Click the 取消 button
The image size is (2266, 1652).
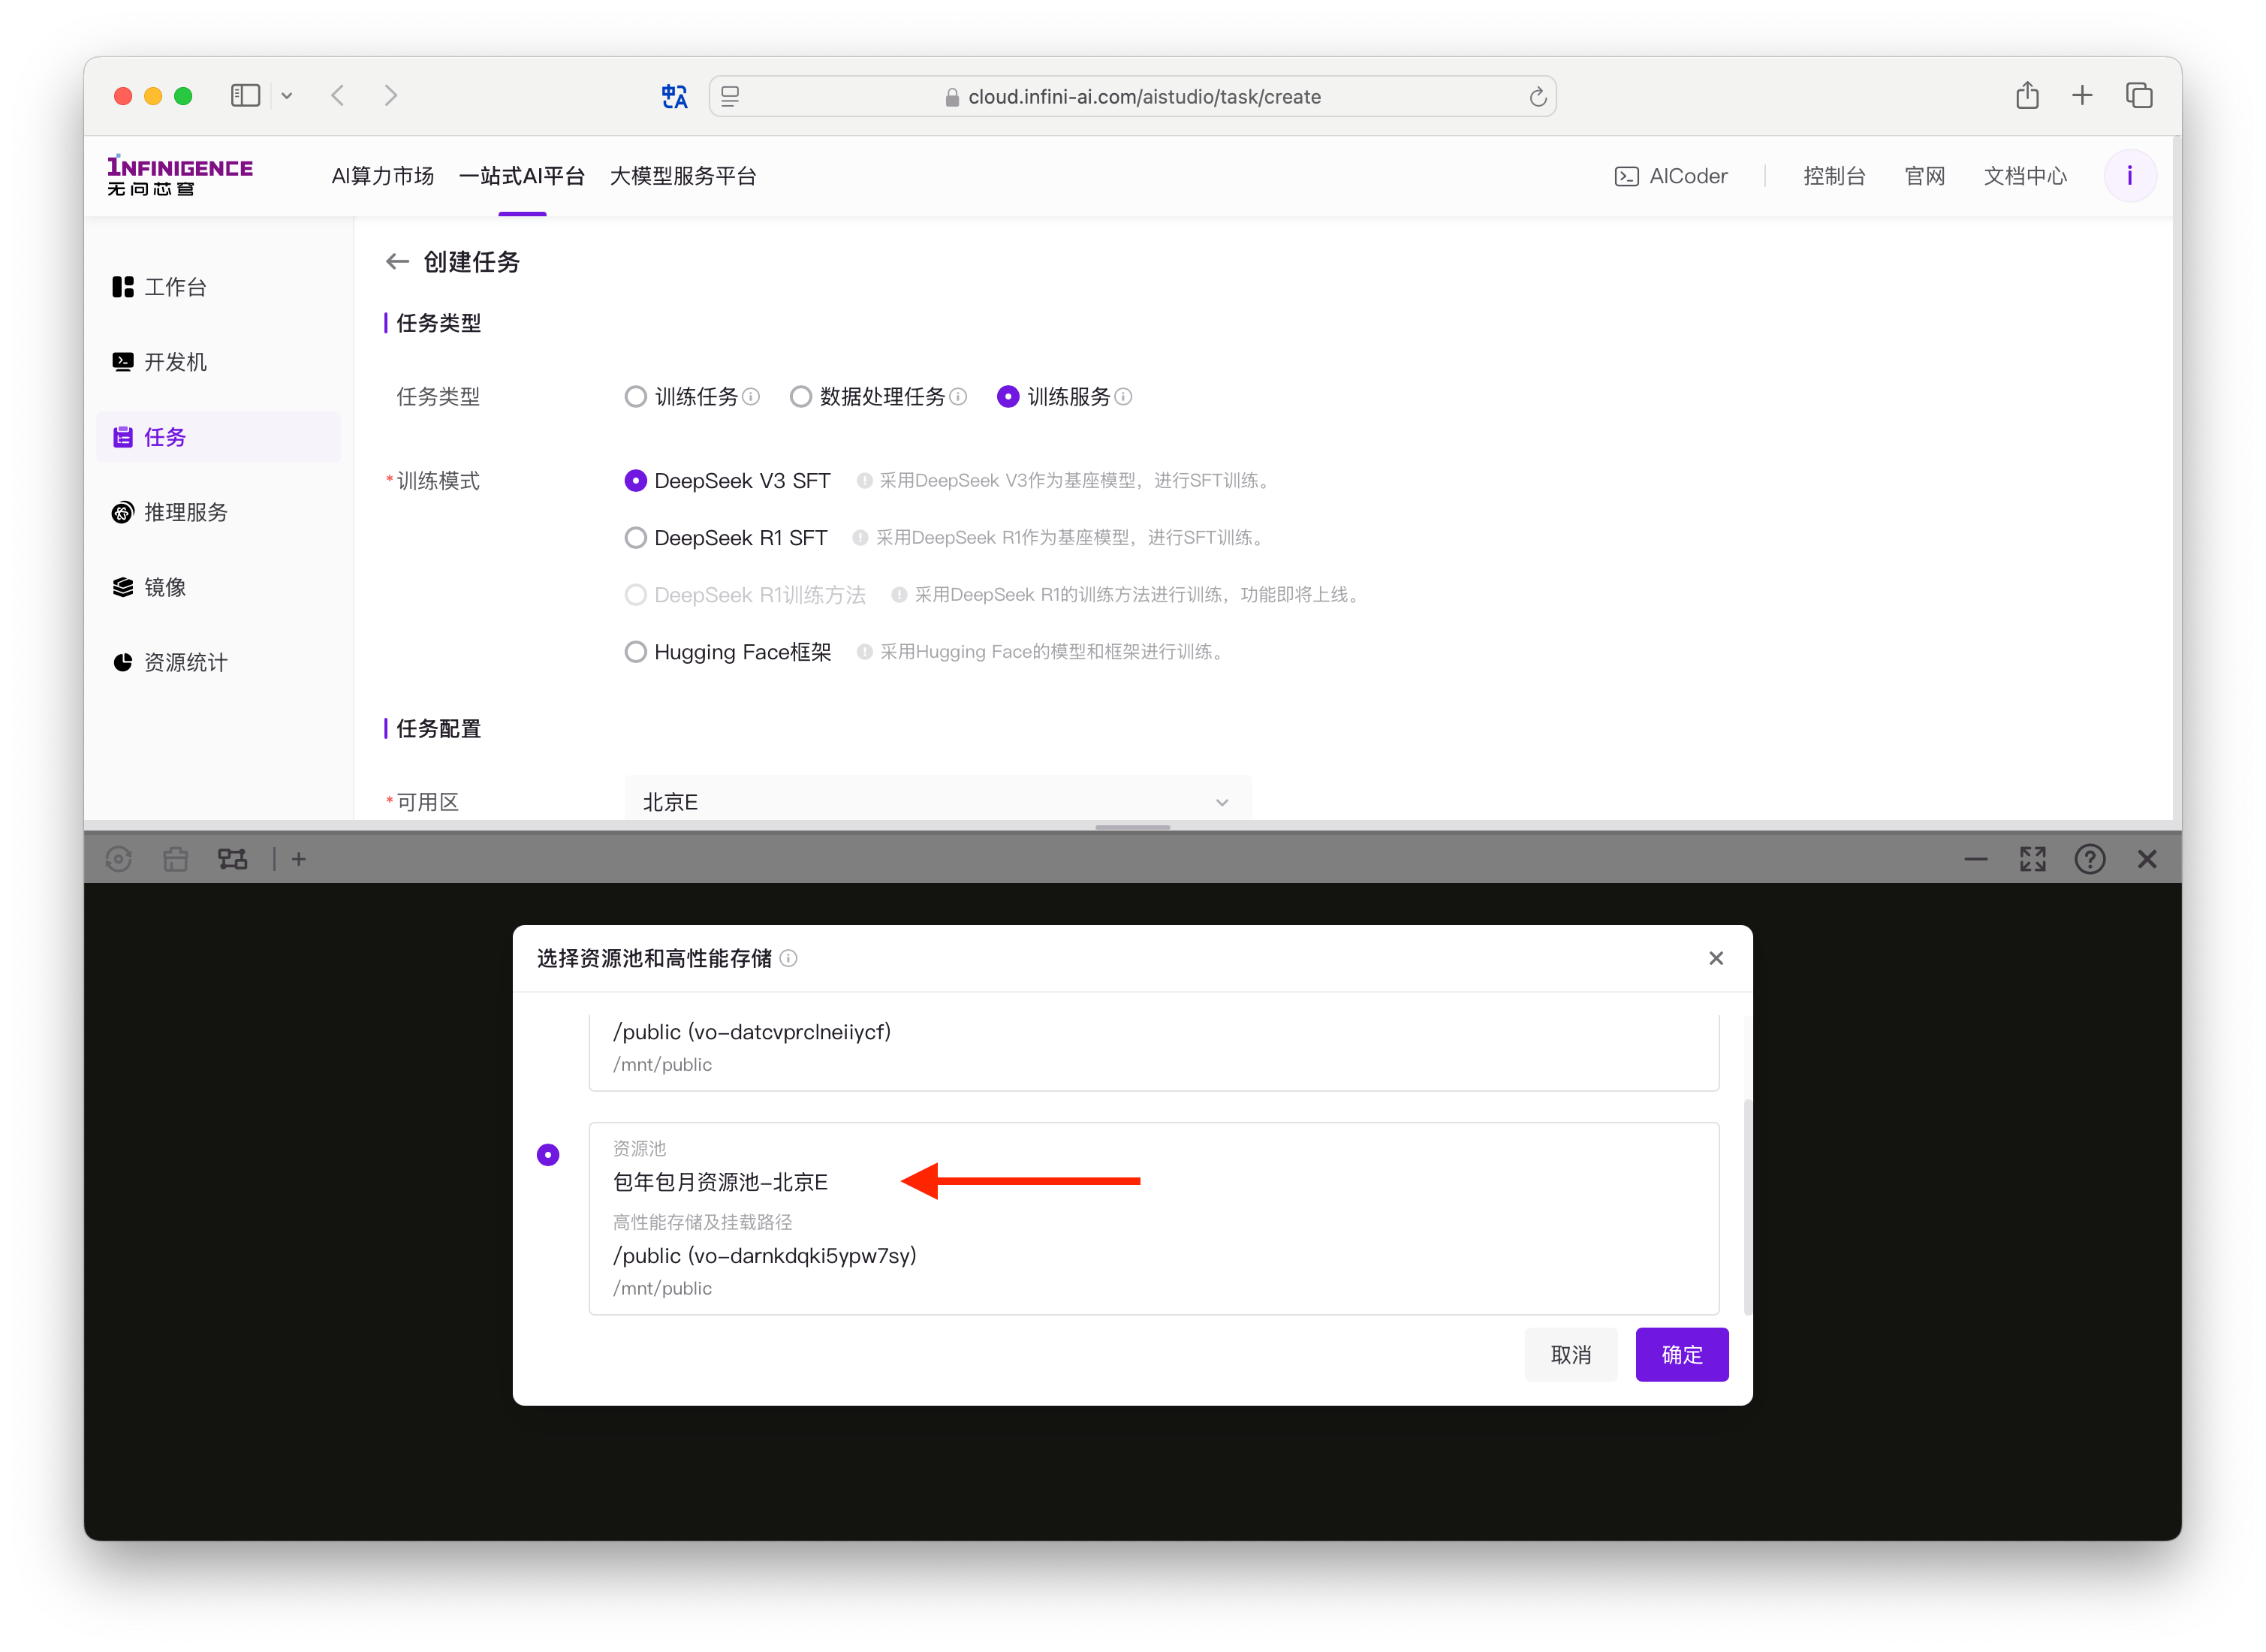coord(1570,1355)
